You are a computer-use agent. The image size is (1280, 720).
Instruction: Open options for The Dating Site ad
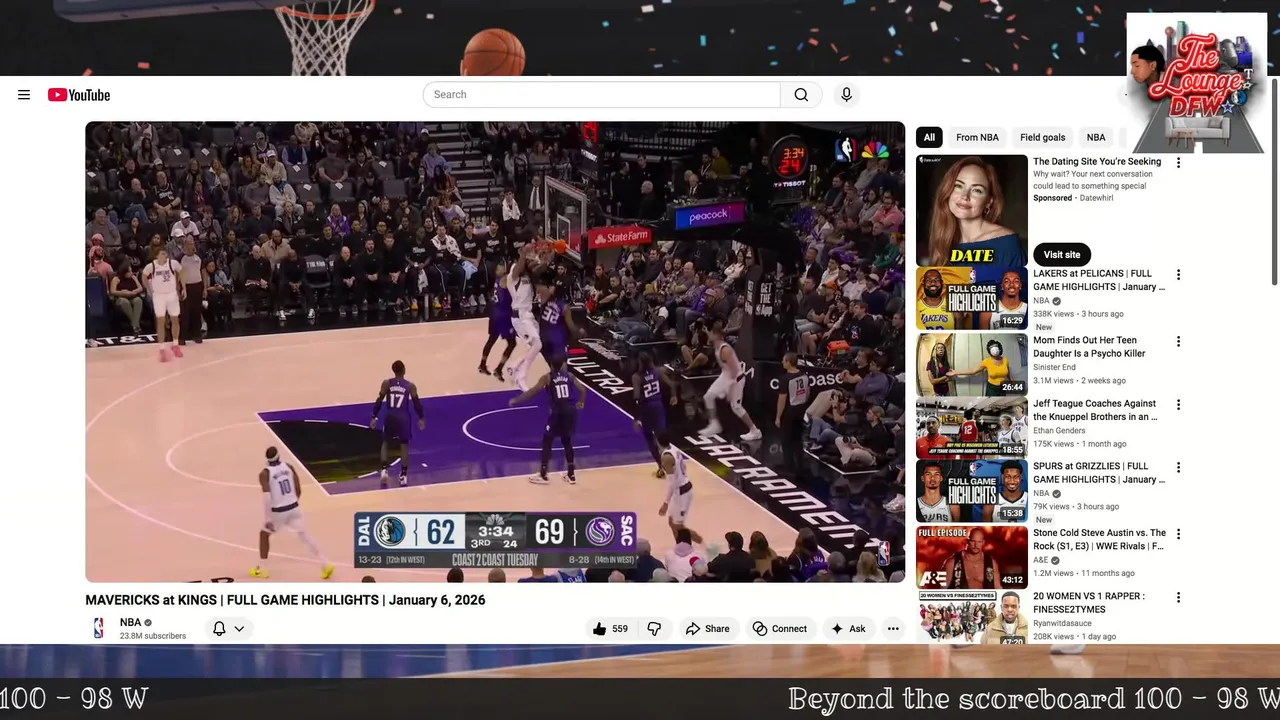tap(1178, 163)
